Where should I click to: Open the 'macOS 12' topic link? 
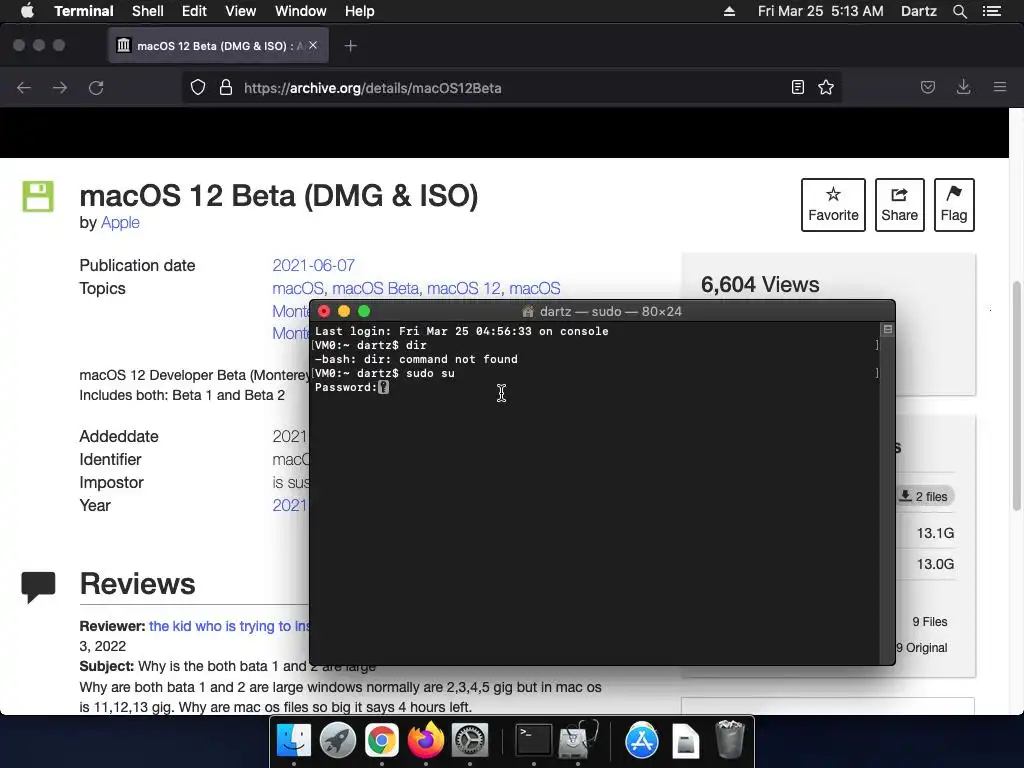click(x=465, y=288)
